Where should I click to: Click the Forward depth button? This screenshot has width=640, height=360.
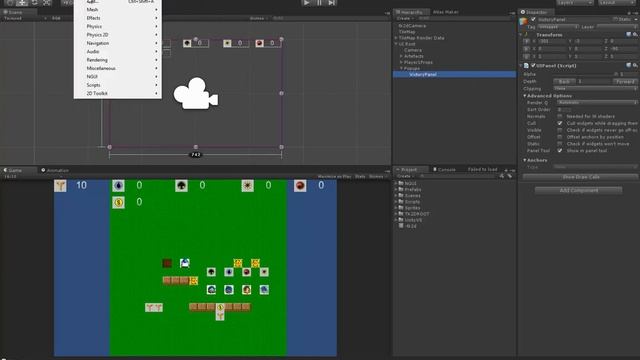[x=625, y=81]
